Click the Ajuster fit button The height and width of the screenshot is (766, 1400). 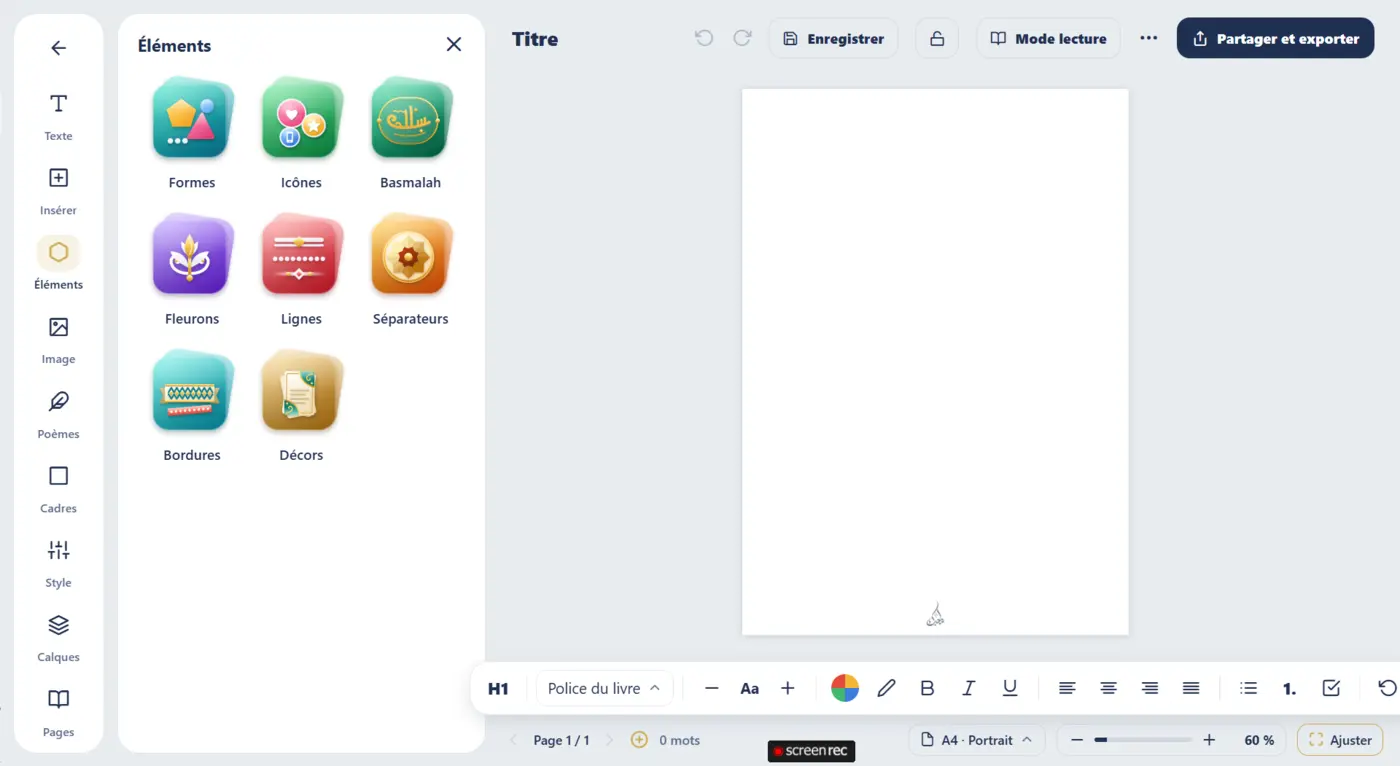[1341, 740]
